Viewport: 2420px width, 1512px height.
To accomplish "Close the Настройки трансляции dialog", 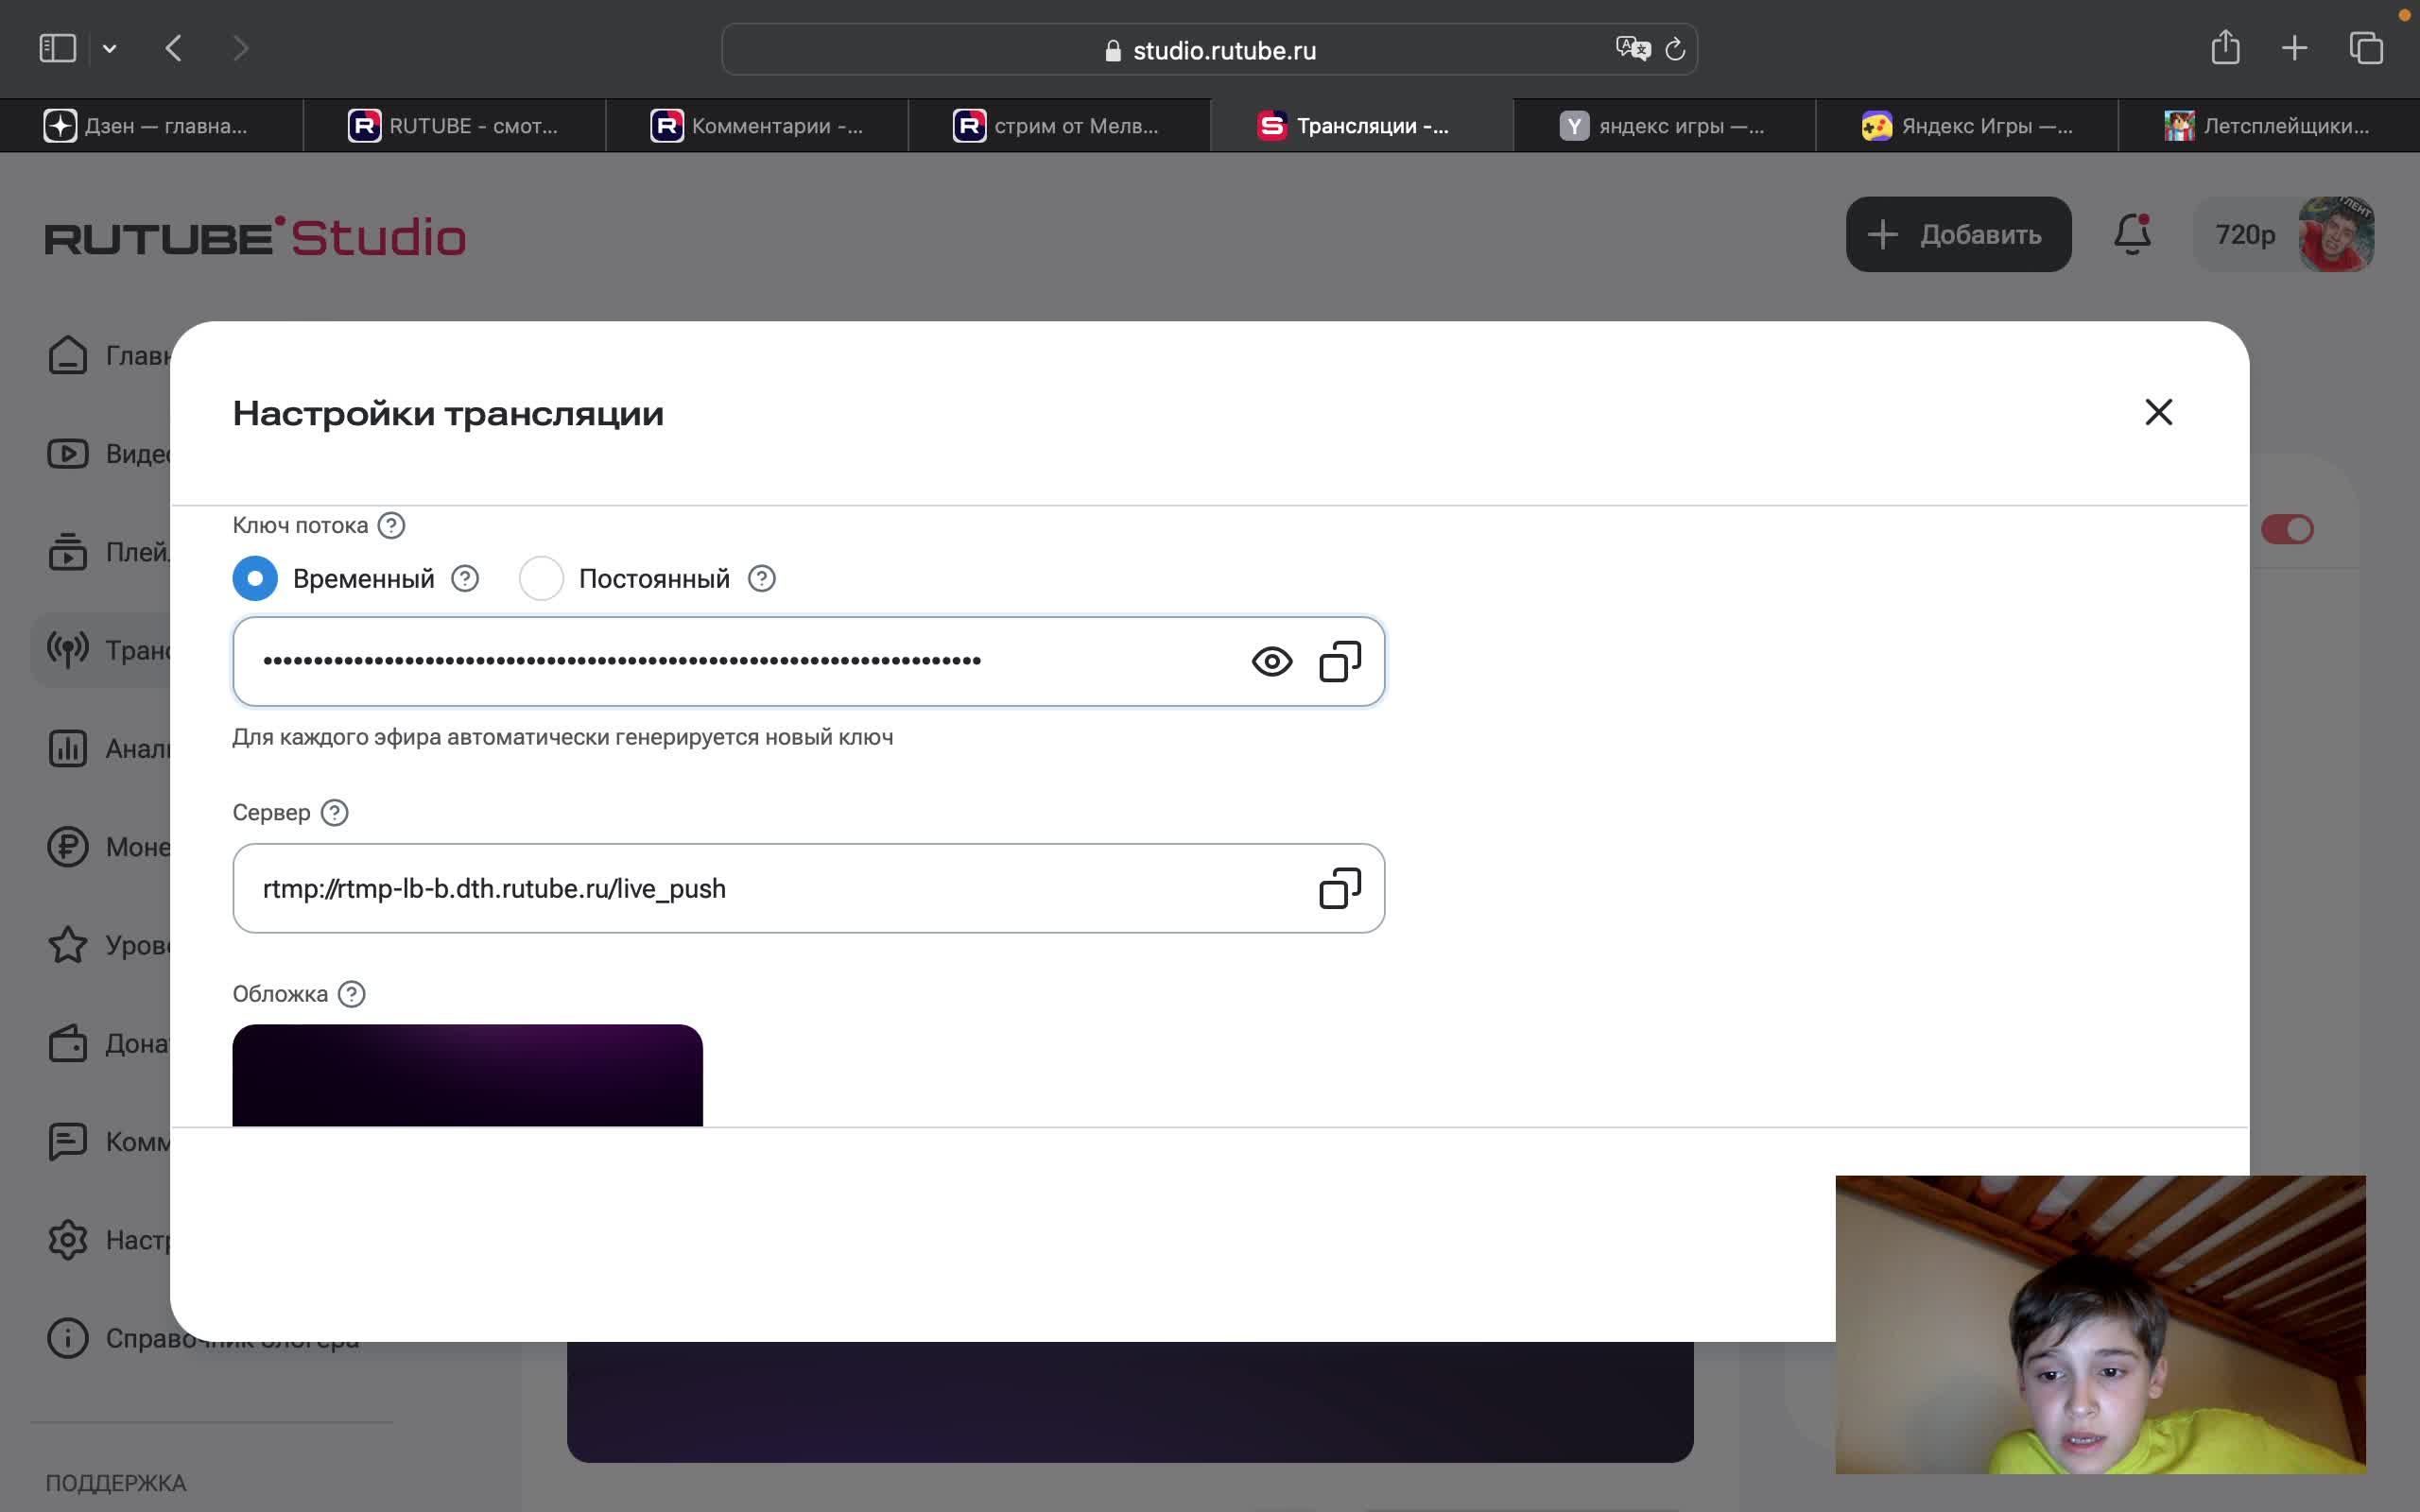I will 2158,412.
